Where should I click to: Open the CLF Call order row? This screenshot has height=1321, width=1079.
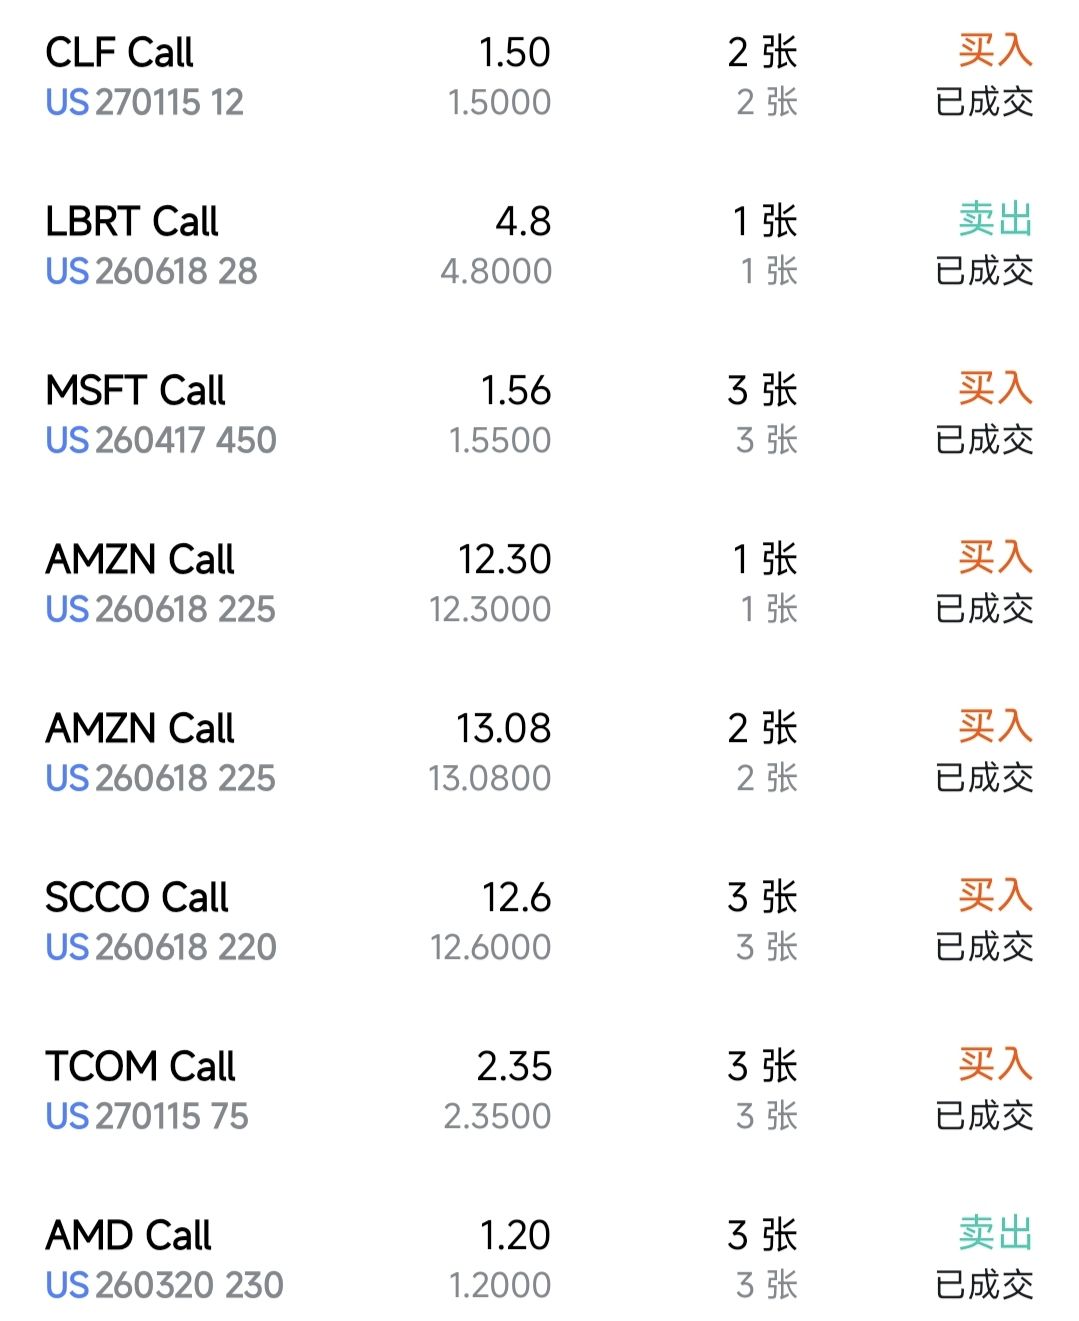[119, 53]
